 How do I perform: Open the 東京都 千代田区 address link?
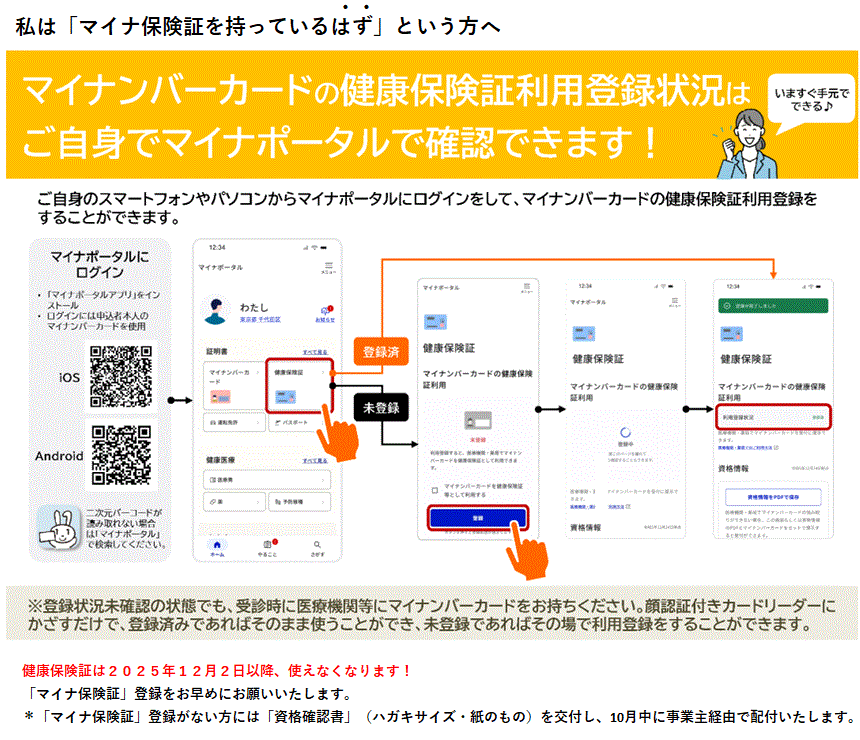point(260,319)
